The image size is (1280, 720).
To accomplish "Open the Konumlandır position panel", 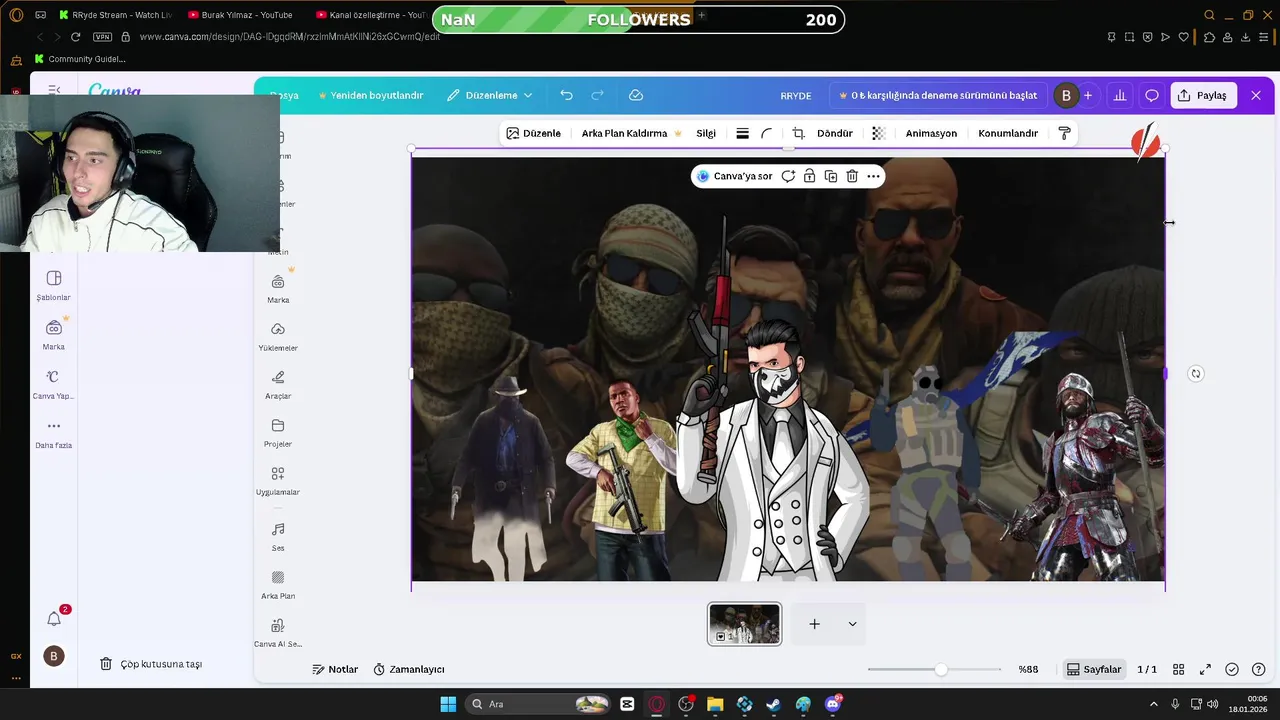I will [x=1008, y=133].
